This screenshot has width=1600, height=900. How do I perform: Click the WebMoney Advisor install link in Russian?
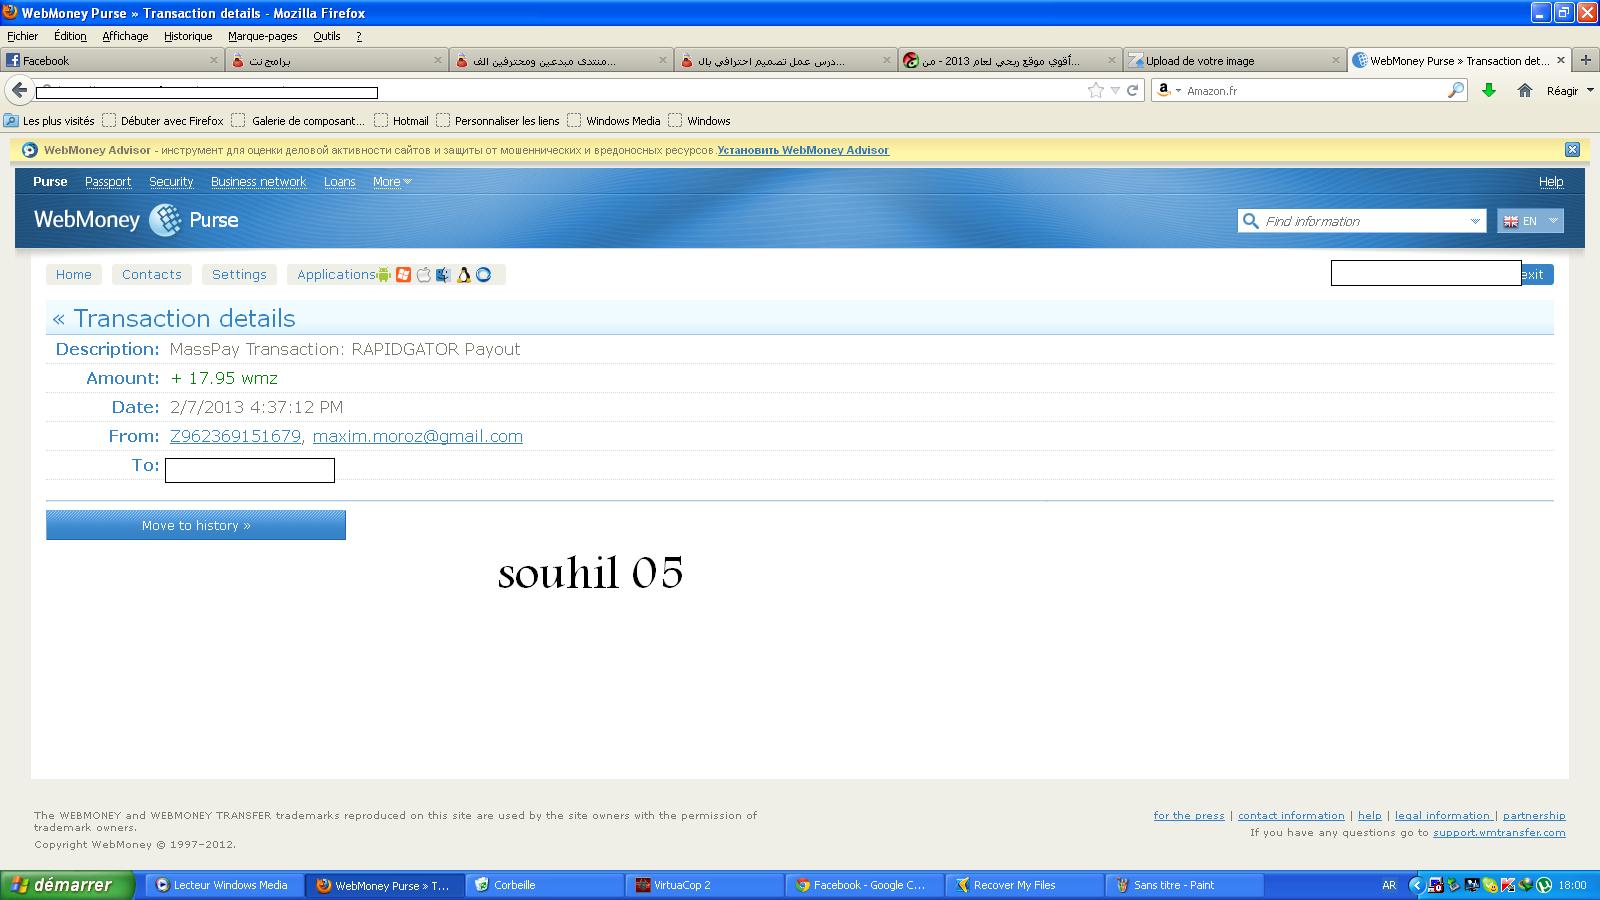pos(803,150)
